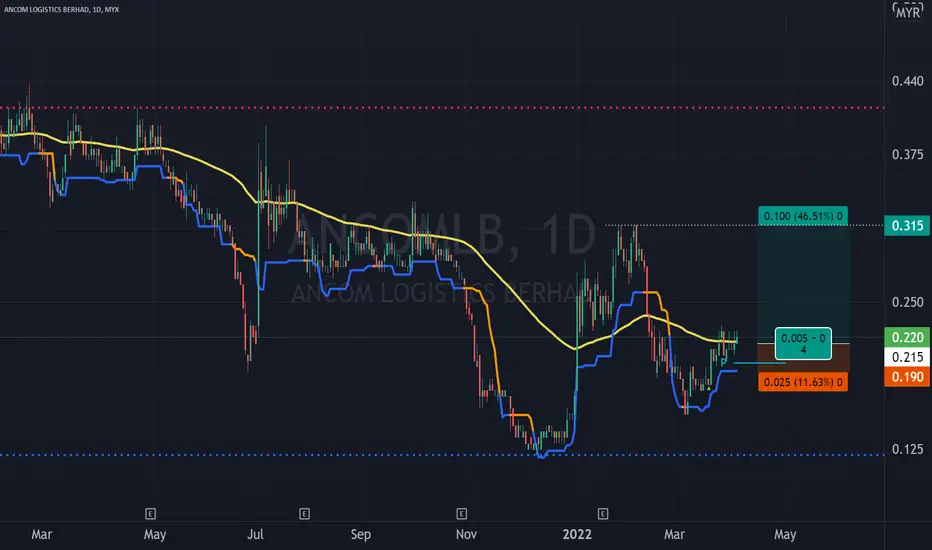The image size is (932, 550).
Task: Select the white dotted 0.315 target level line
Action: pyautogui.click(x=744, y=225)
